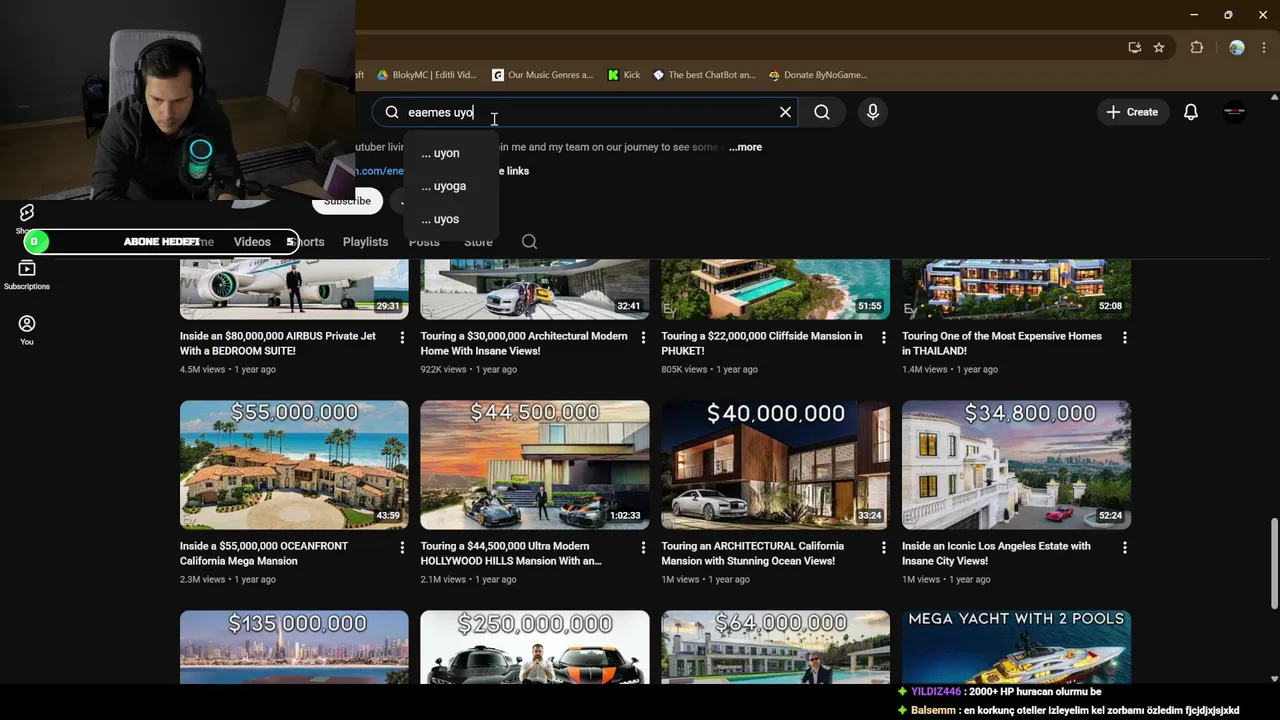Open the browser extensions puzzle icon
The height and width of the screenshot is (720, 1280).
(1197, 47)
